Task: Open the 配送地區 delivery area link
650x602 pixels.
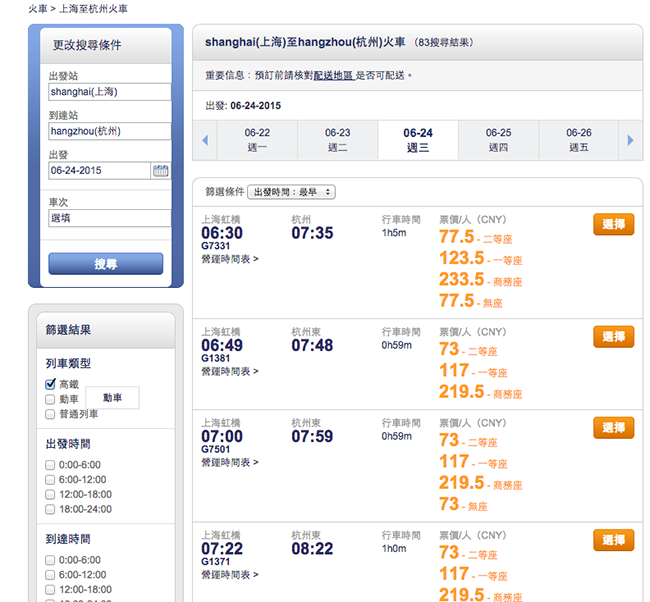Action: click(333, 75)
